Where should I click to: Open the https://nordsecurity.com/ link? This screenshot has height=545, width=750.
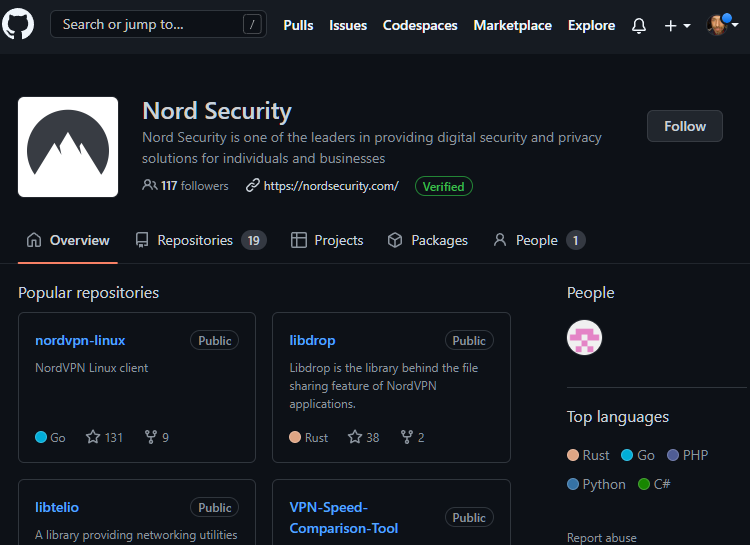(331, 186)
